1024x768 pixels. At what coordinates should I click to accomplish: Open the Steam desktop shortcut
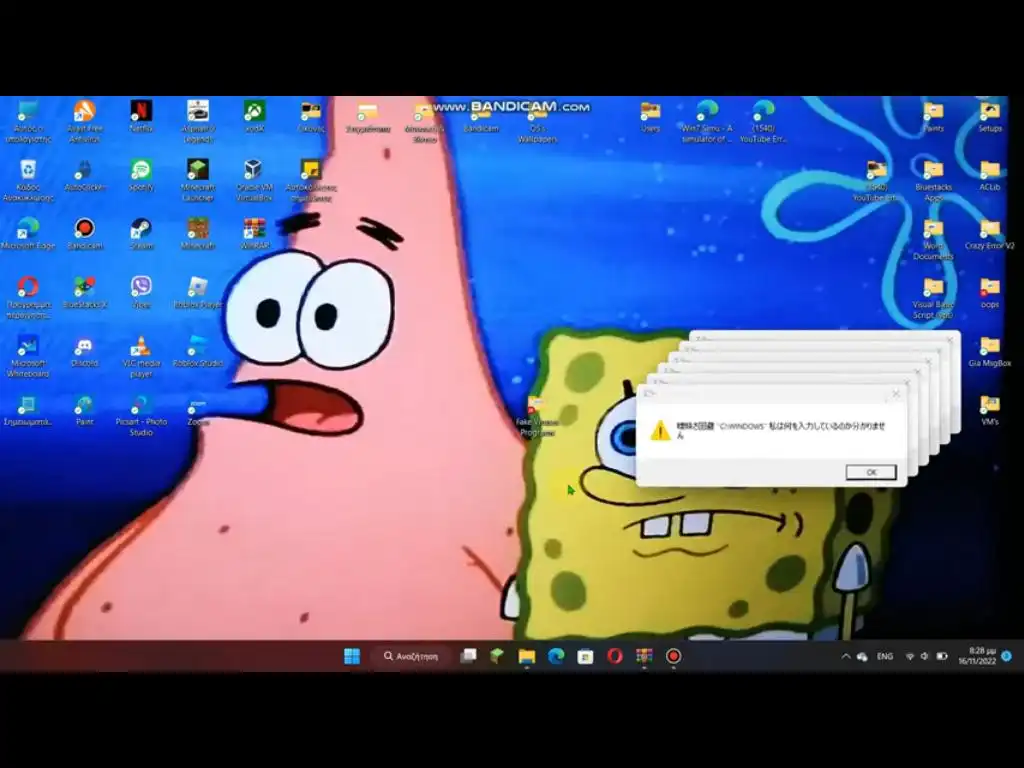[141, 234]
